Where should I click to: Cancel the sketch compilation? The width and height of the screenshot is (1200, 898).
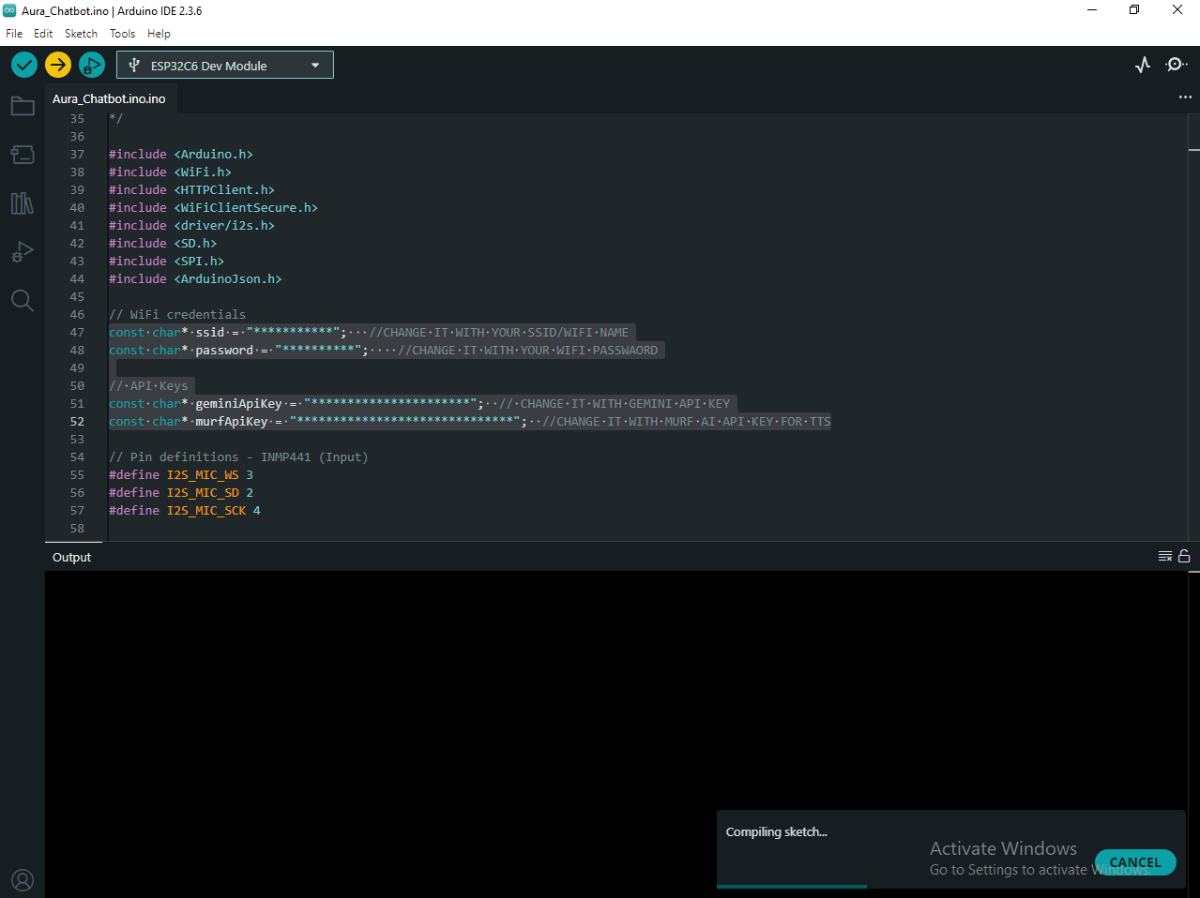pyautogui.click(x=1135, y=862)
